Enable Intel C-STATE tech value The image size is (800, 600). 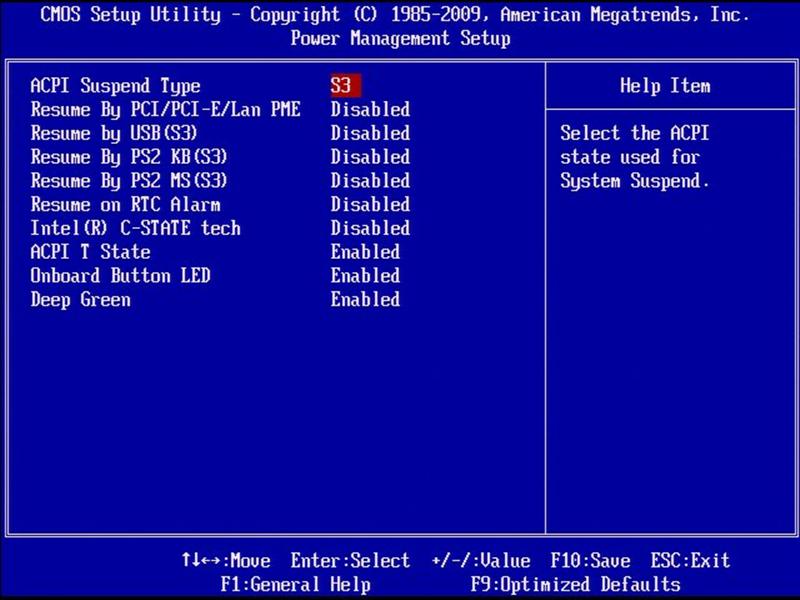370,228
